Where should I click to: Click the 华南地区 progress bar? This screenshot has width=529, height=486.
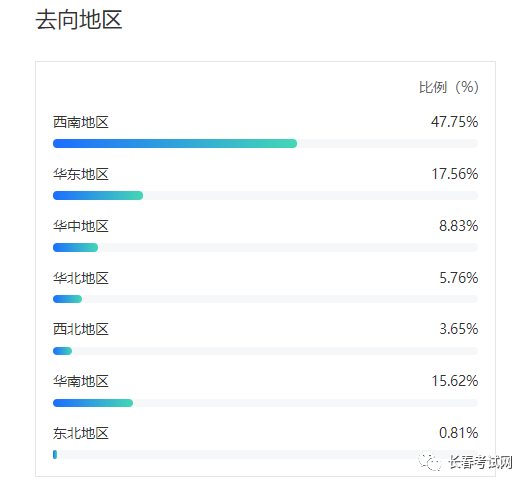266,403
